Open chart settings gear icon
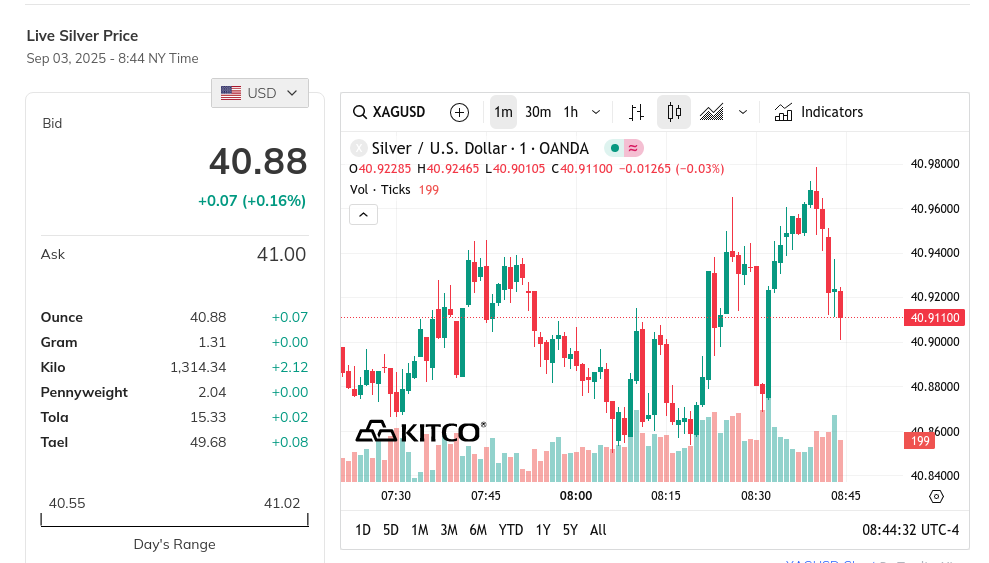 pyautogui.click(x=937, y=497)
